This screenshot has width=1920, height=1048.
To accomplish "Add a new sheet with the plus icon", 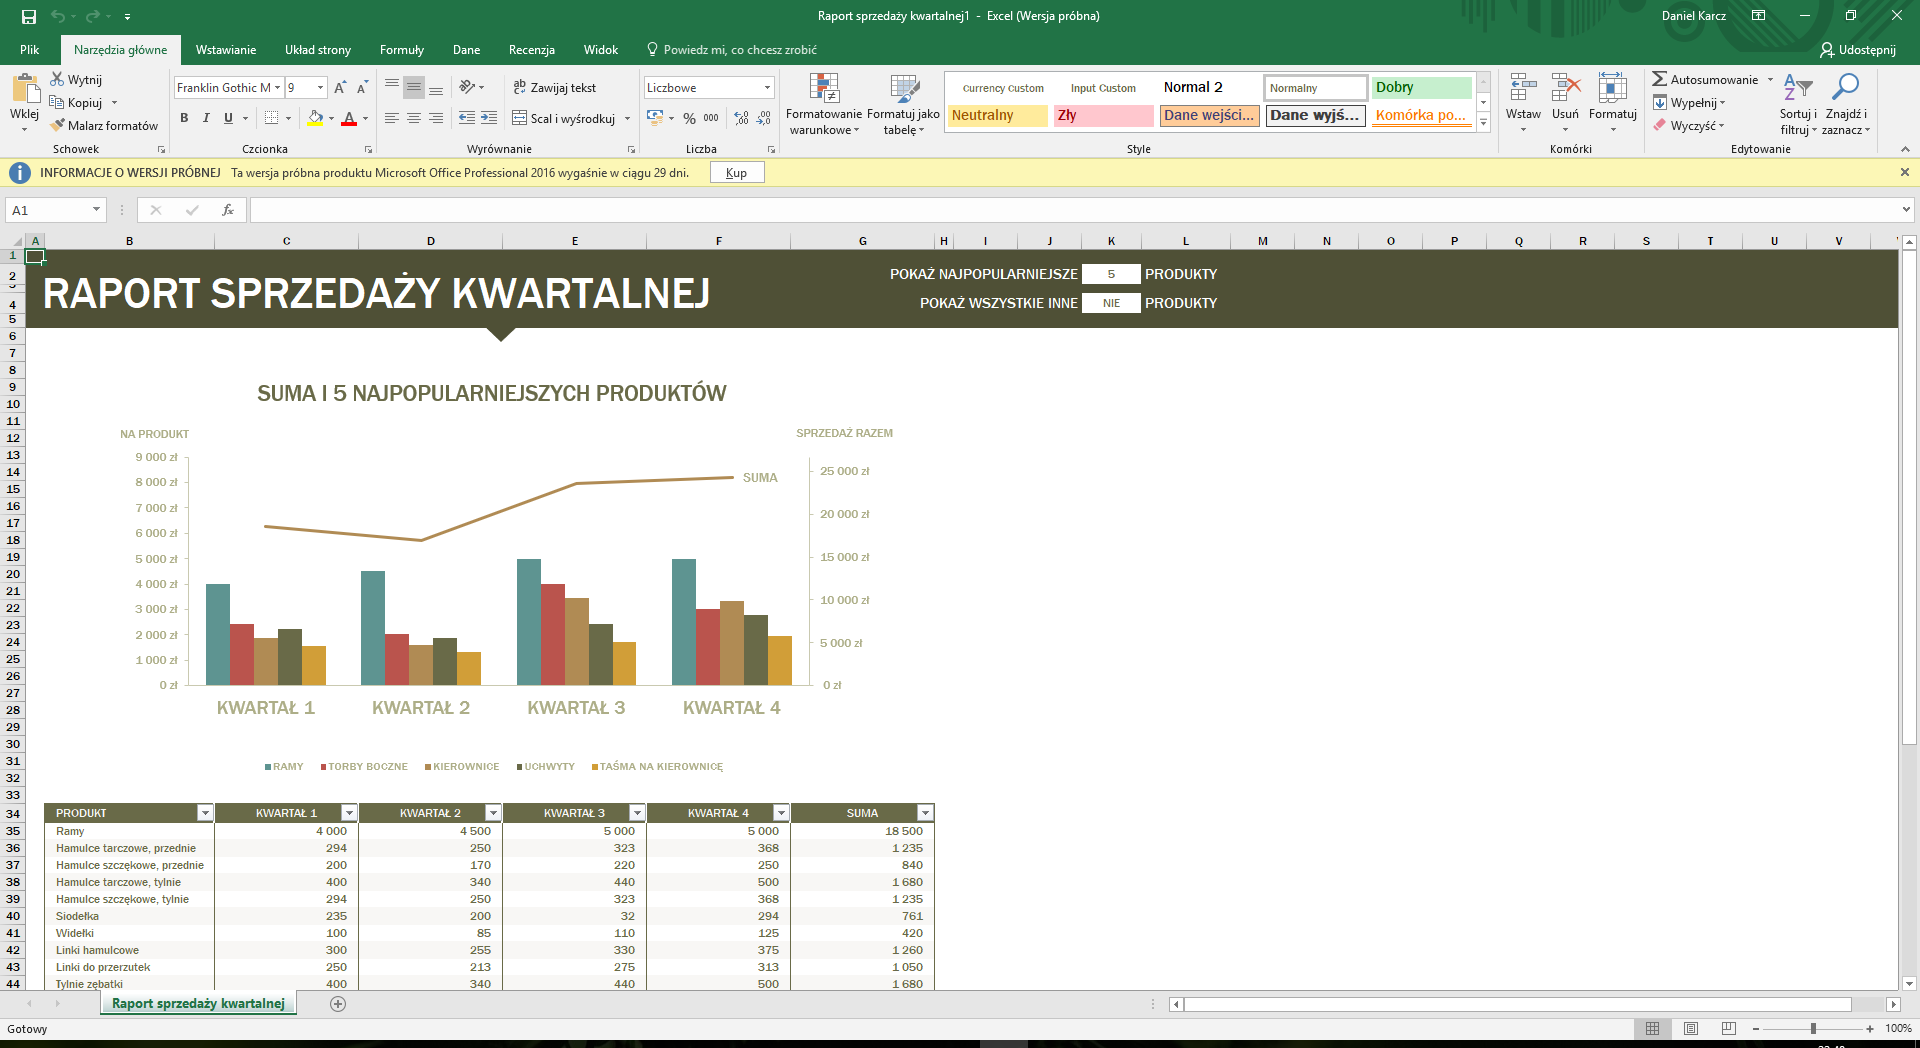I will [338, 1004].
